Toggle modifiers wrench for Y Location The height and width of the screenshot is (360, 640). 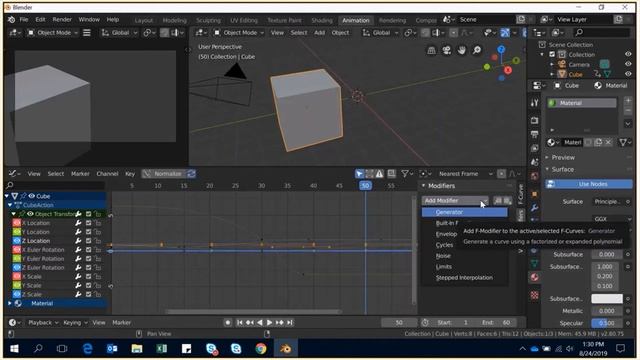click(x=78, y=232)
